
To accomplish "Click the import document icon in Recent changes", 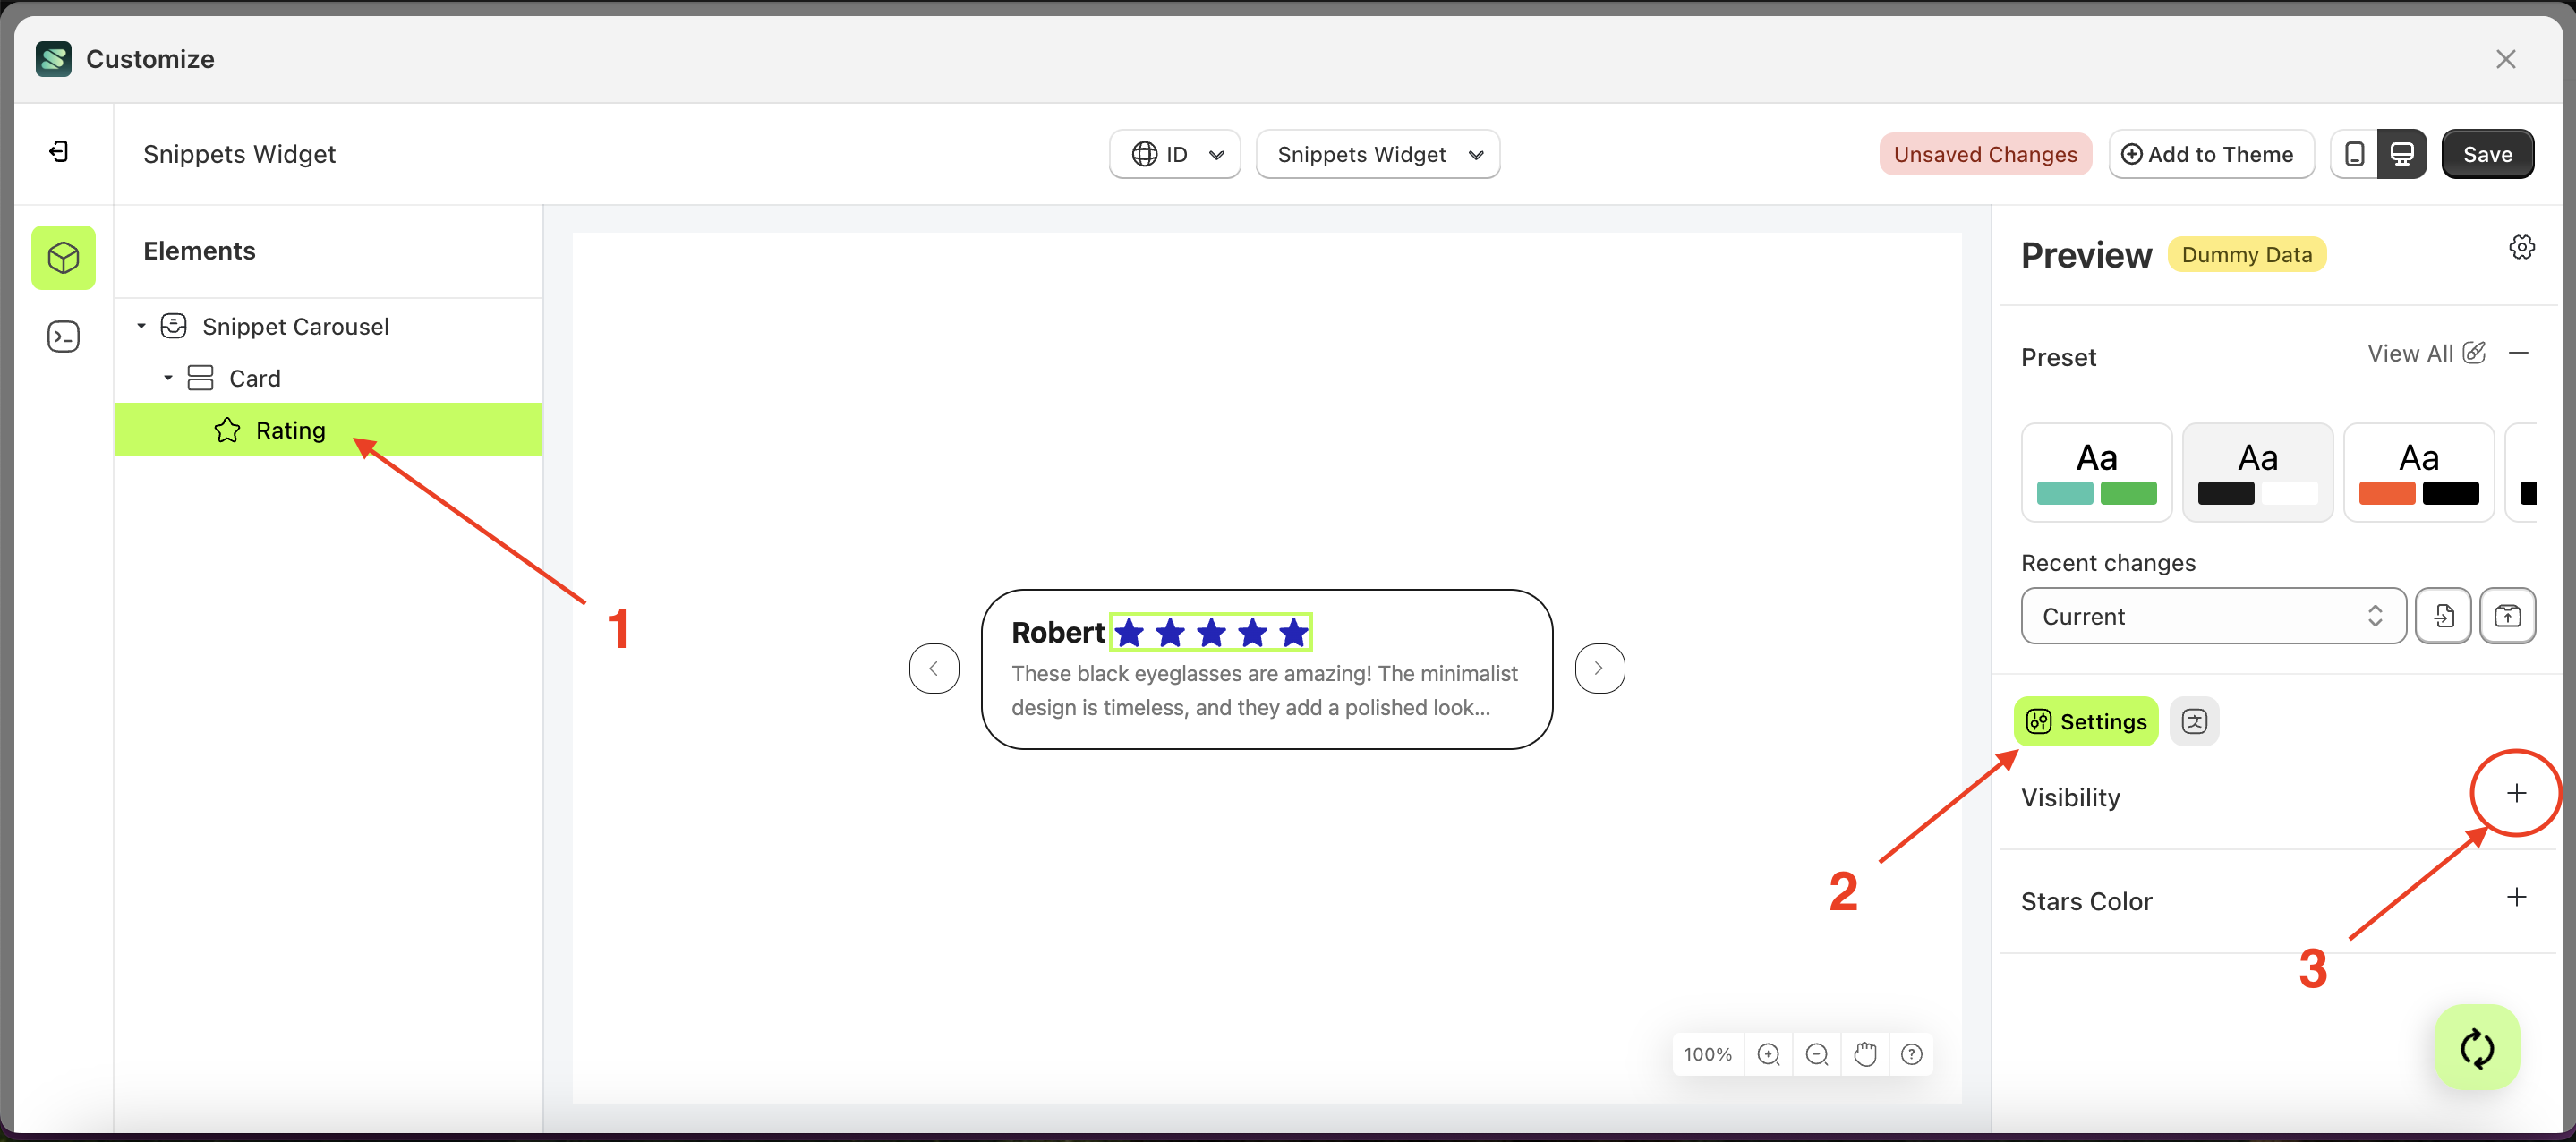I will tap(2444, 616).
